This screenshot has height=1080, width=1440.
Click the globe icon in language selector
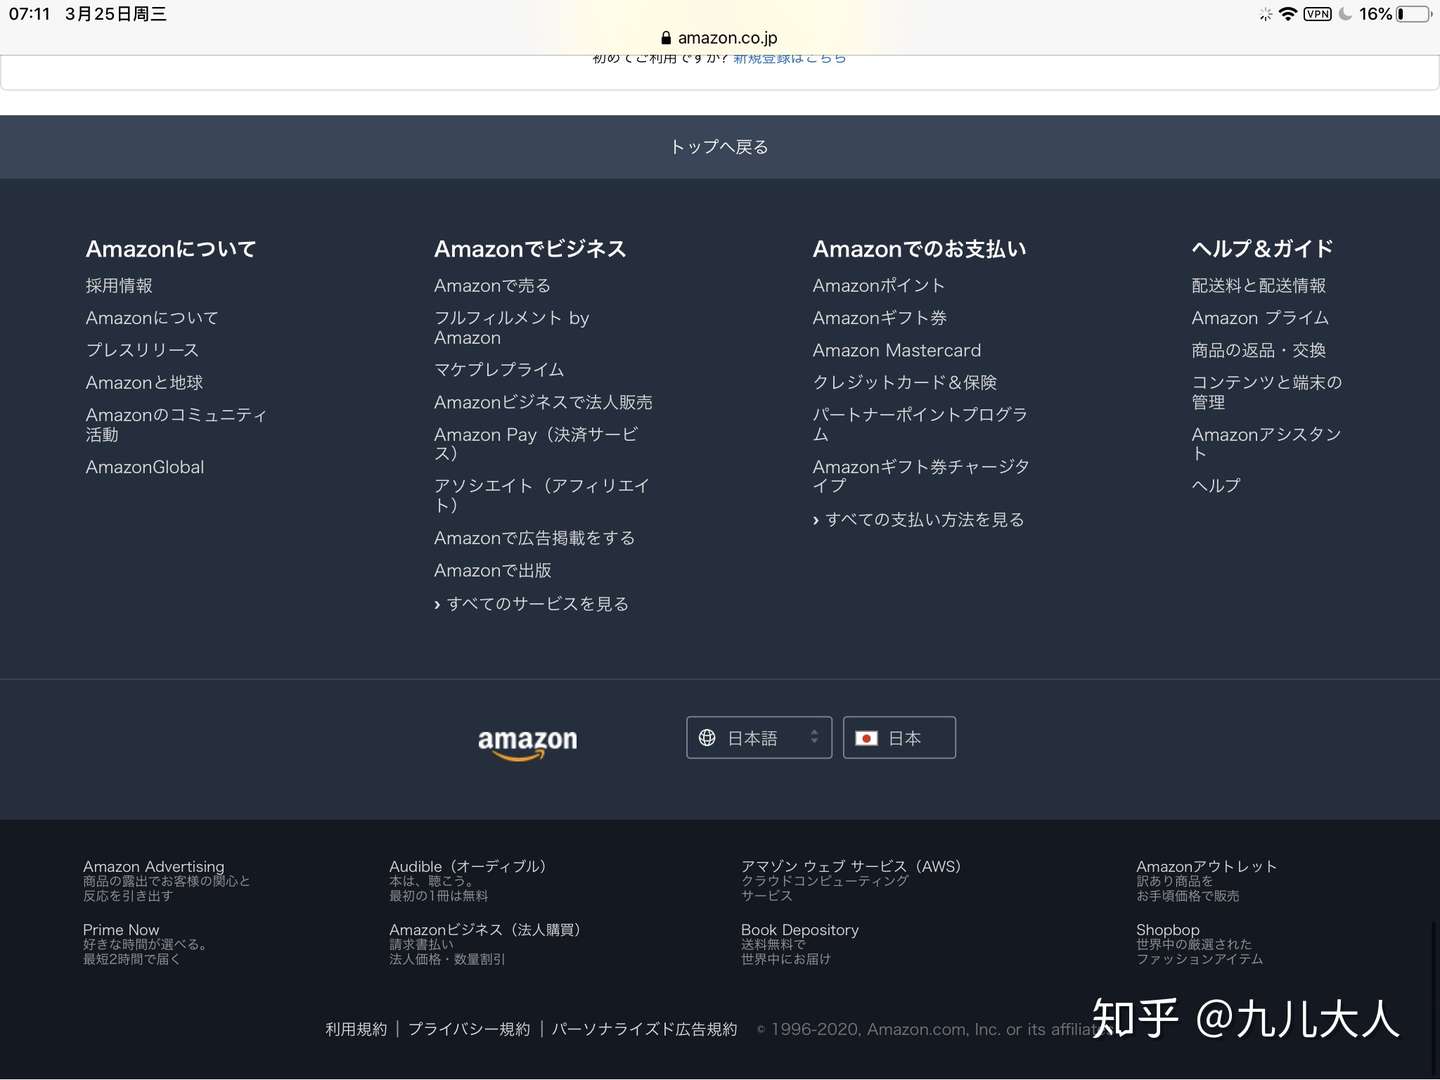pyautogui.click(x=707, y=738)
